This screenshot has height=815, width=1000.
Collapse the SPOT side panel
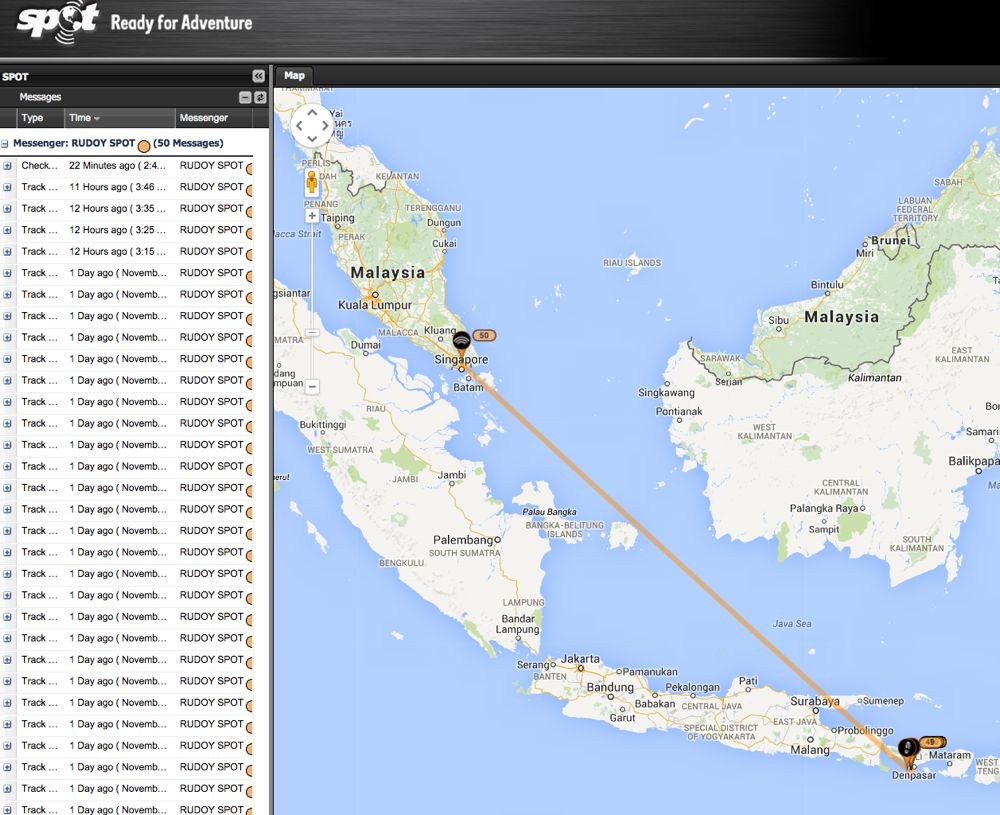coord(258,76)
